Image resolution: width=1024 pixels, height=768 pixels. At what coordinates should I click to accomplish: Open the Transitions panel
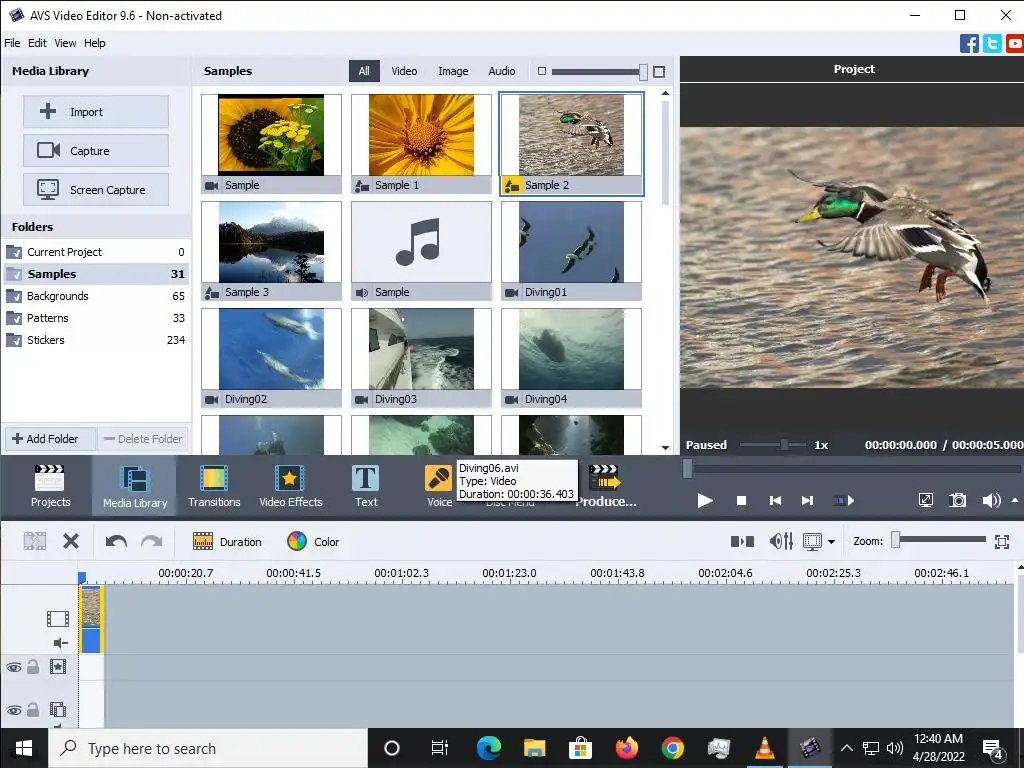tap(214, 486)
